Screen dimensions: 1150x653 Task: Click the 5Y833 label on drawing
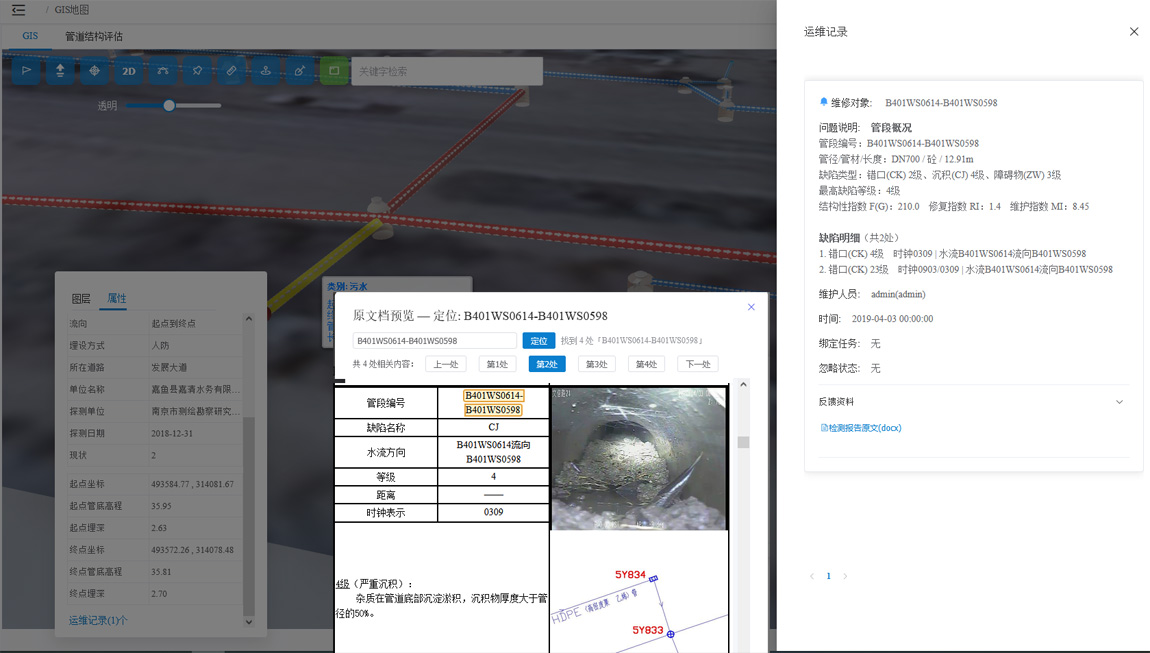[x=648, y=630]
